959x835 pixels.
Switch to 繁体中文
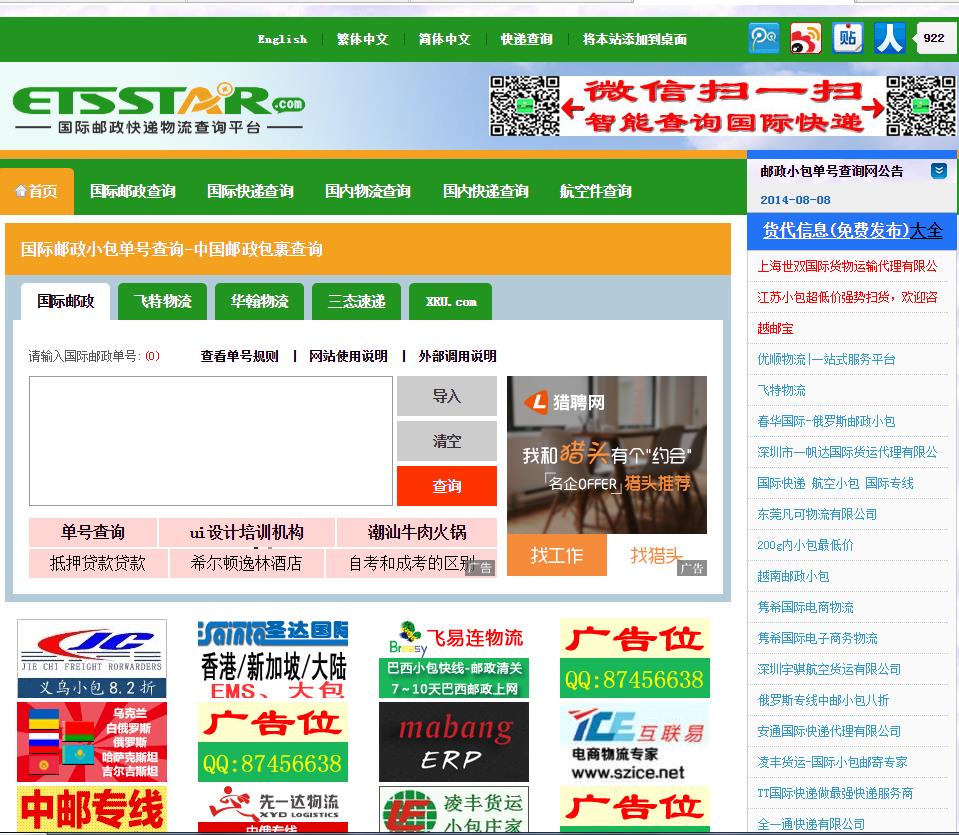click(363, 39)
